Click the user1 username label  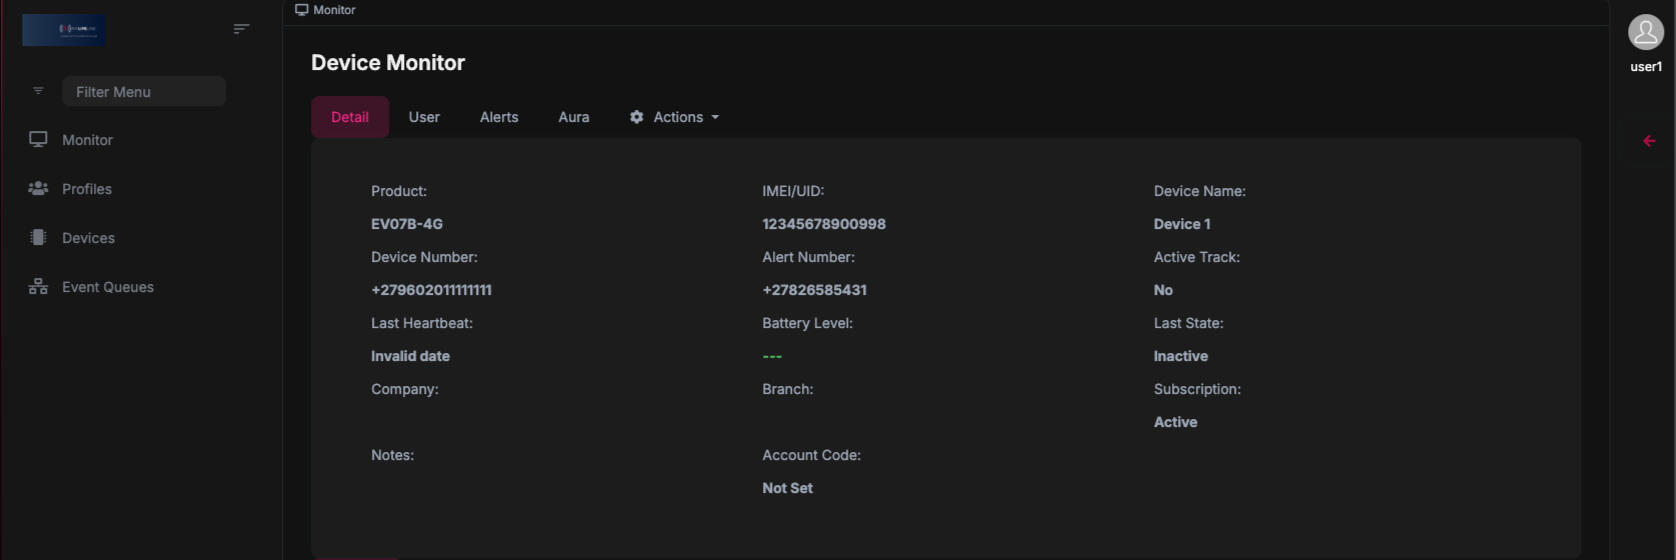(x=1645, y=67)
